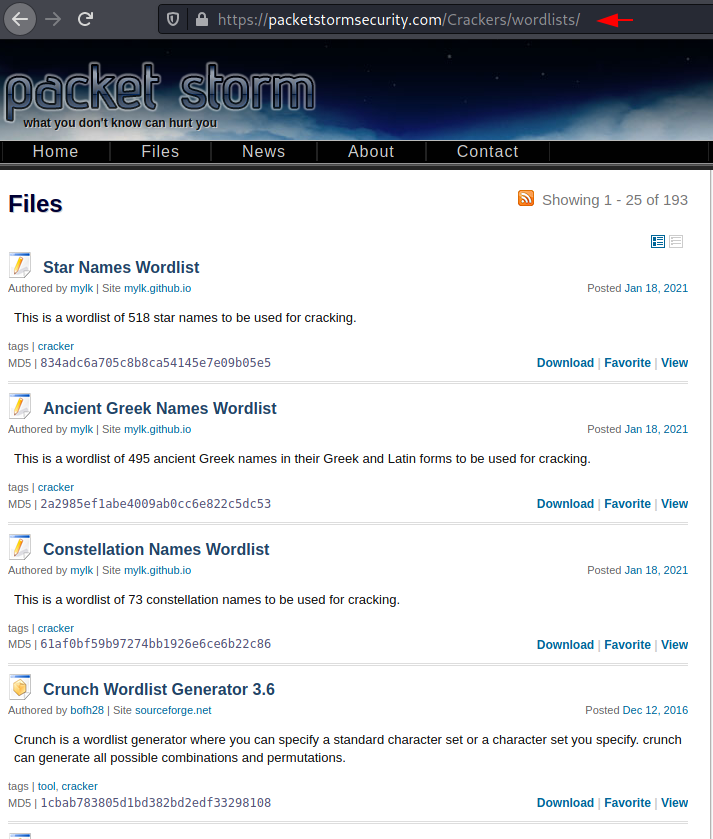Click the Packet Storm logo banner
This screenshot has width=713, height=839.
pyautogui.click(x=160, y=92)
